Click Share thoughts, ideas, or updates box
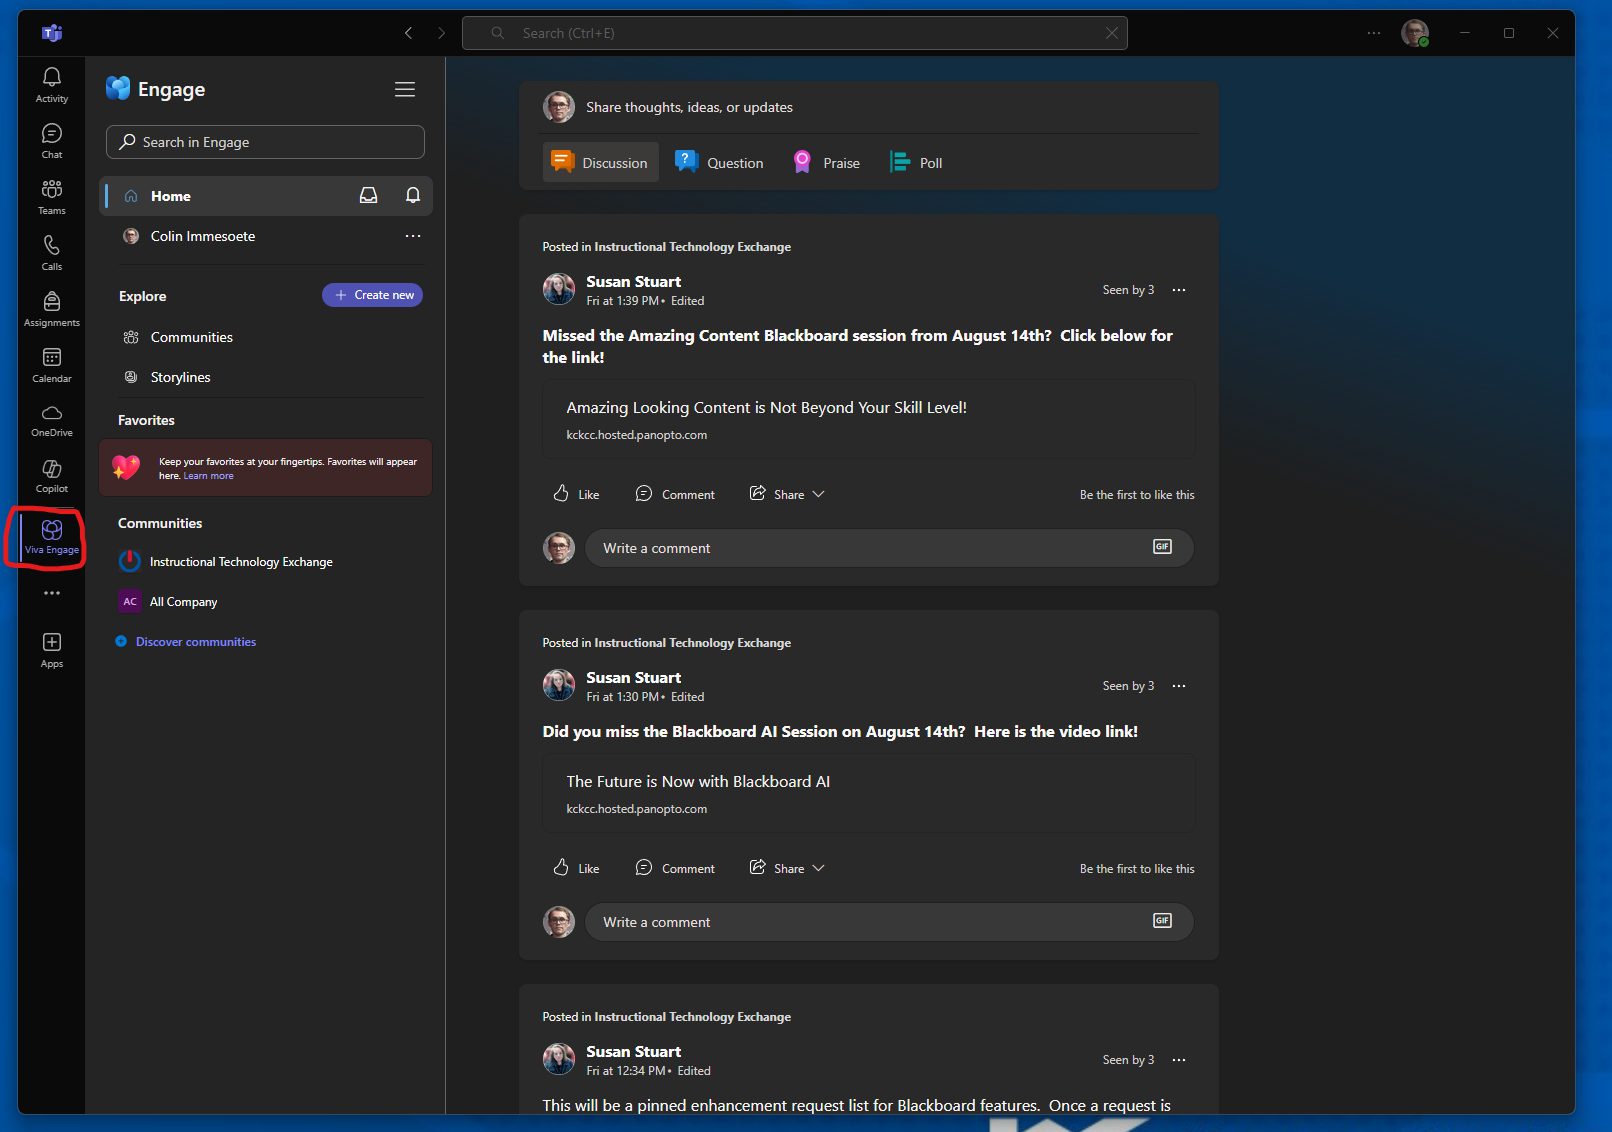The image size is (1612, 1132). 689,107
